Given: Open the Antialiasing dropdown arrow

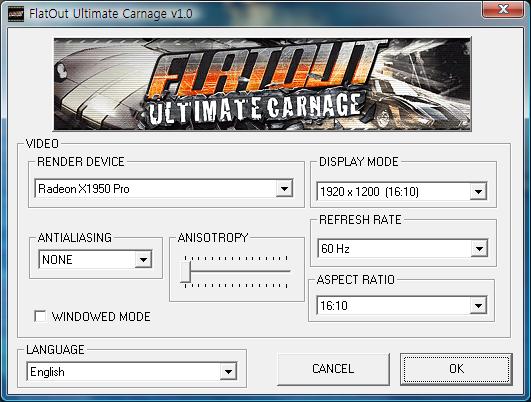Looking at the screenshot, I should click(x=143, y=260).
